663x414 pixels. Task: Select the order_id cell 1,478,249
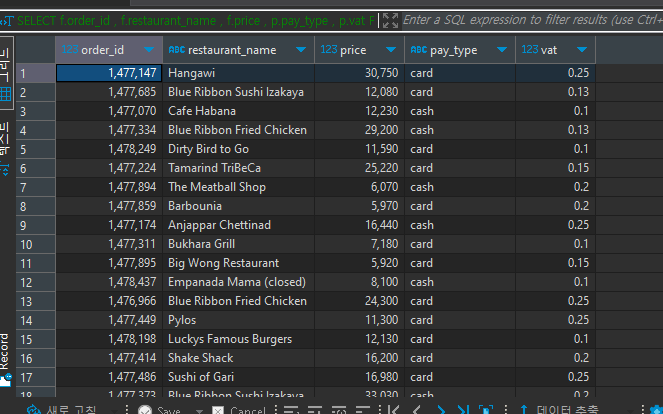point(109,149)
